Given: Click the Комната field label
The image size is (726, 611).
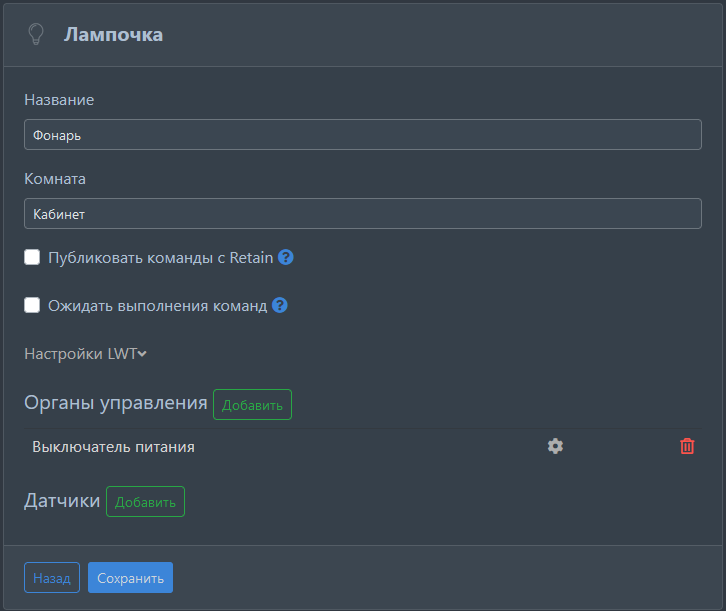Looking at the screenshot, I should click(55, 179).
